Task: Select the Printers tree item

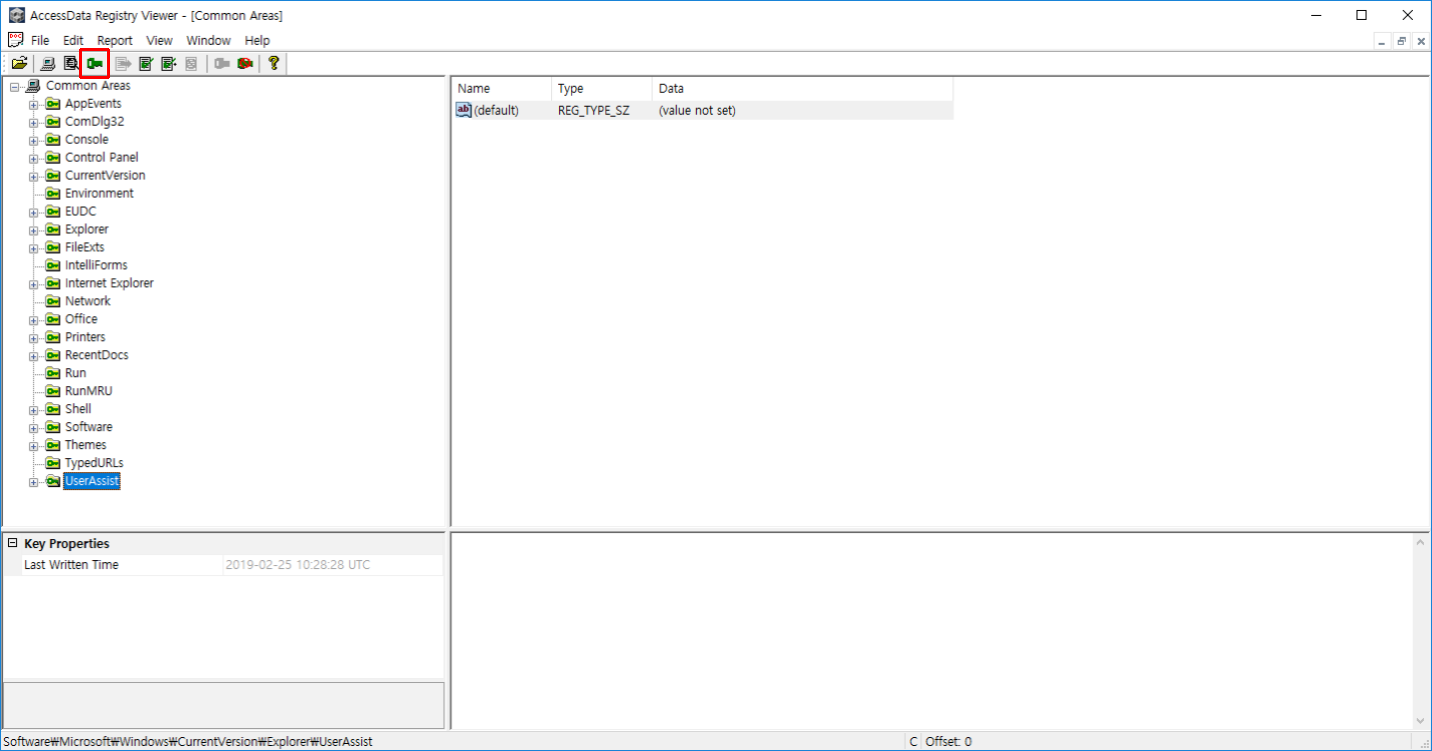Action: [x=85, y=338]
